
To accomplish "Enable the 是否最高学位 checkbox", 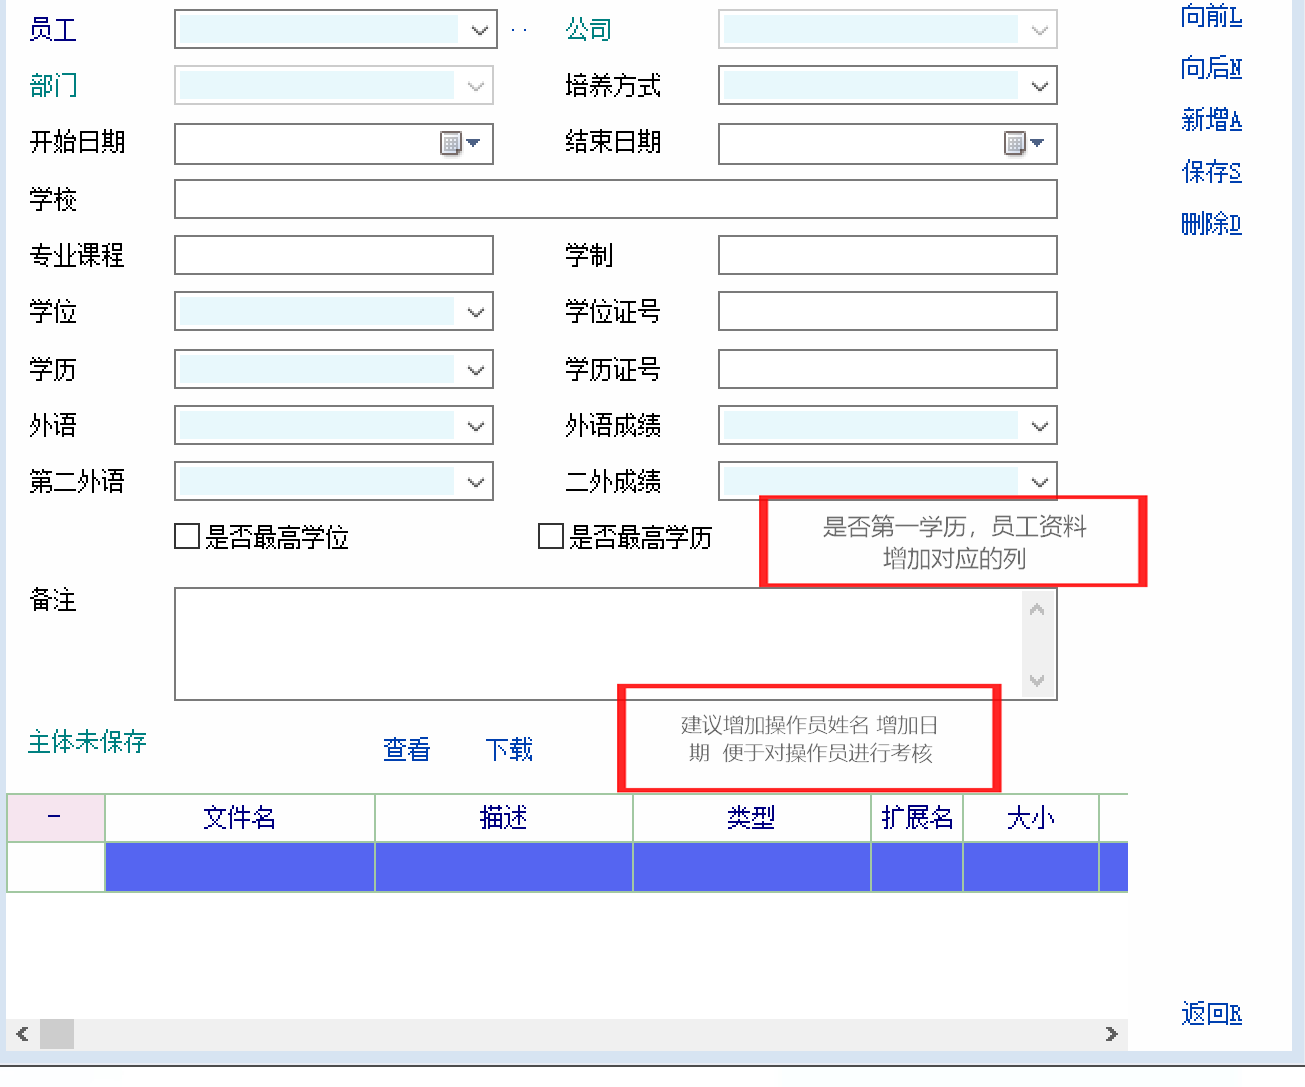I will click(187, 537).
